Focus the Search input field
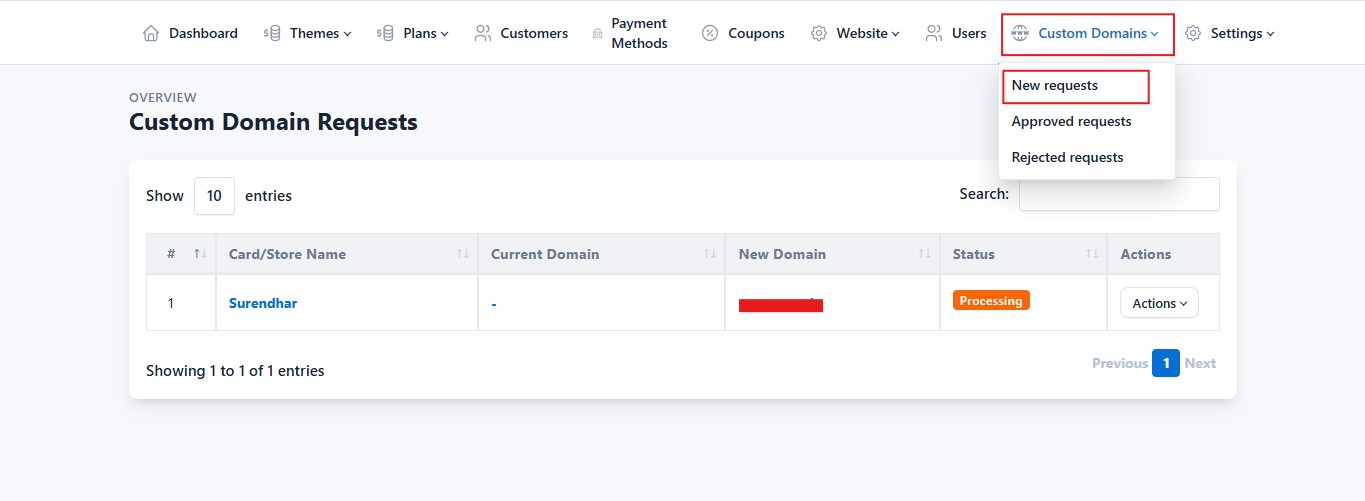Screen dimensions: 1365x501 (1119, 194)
